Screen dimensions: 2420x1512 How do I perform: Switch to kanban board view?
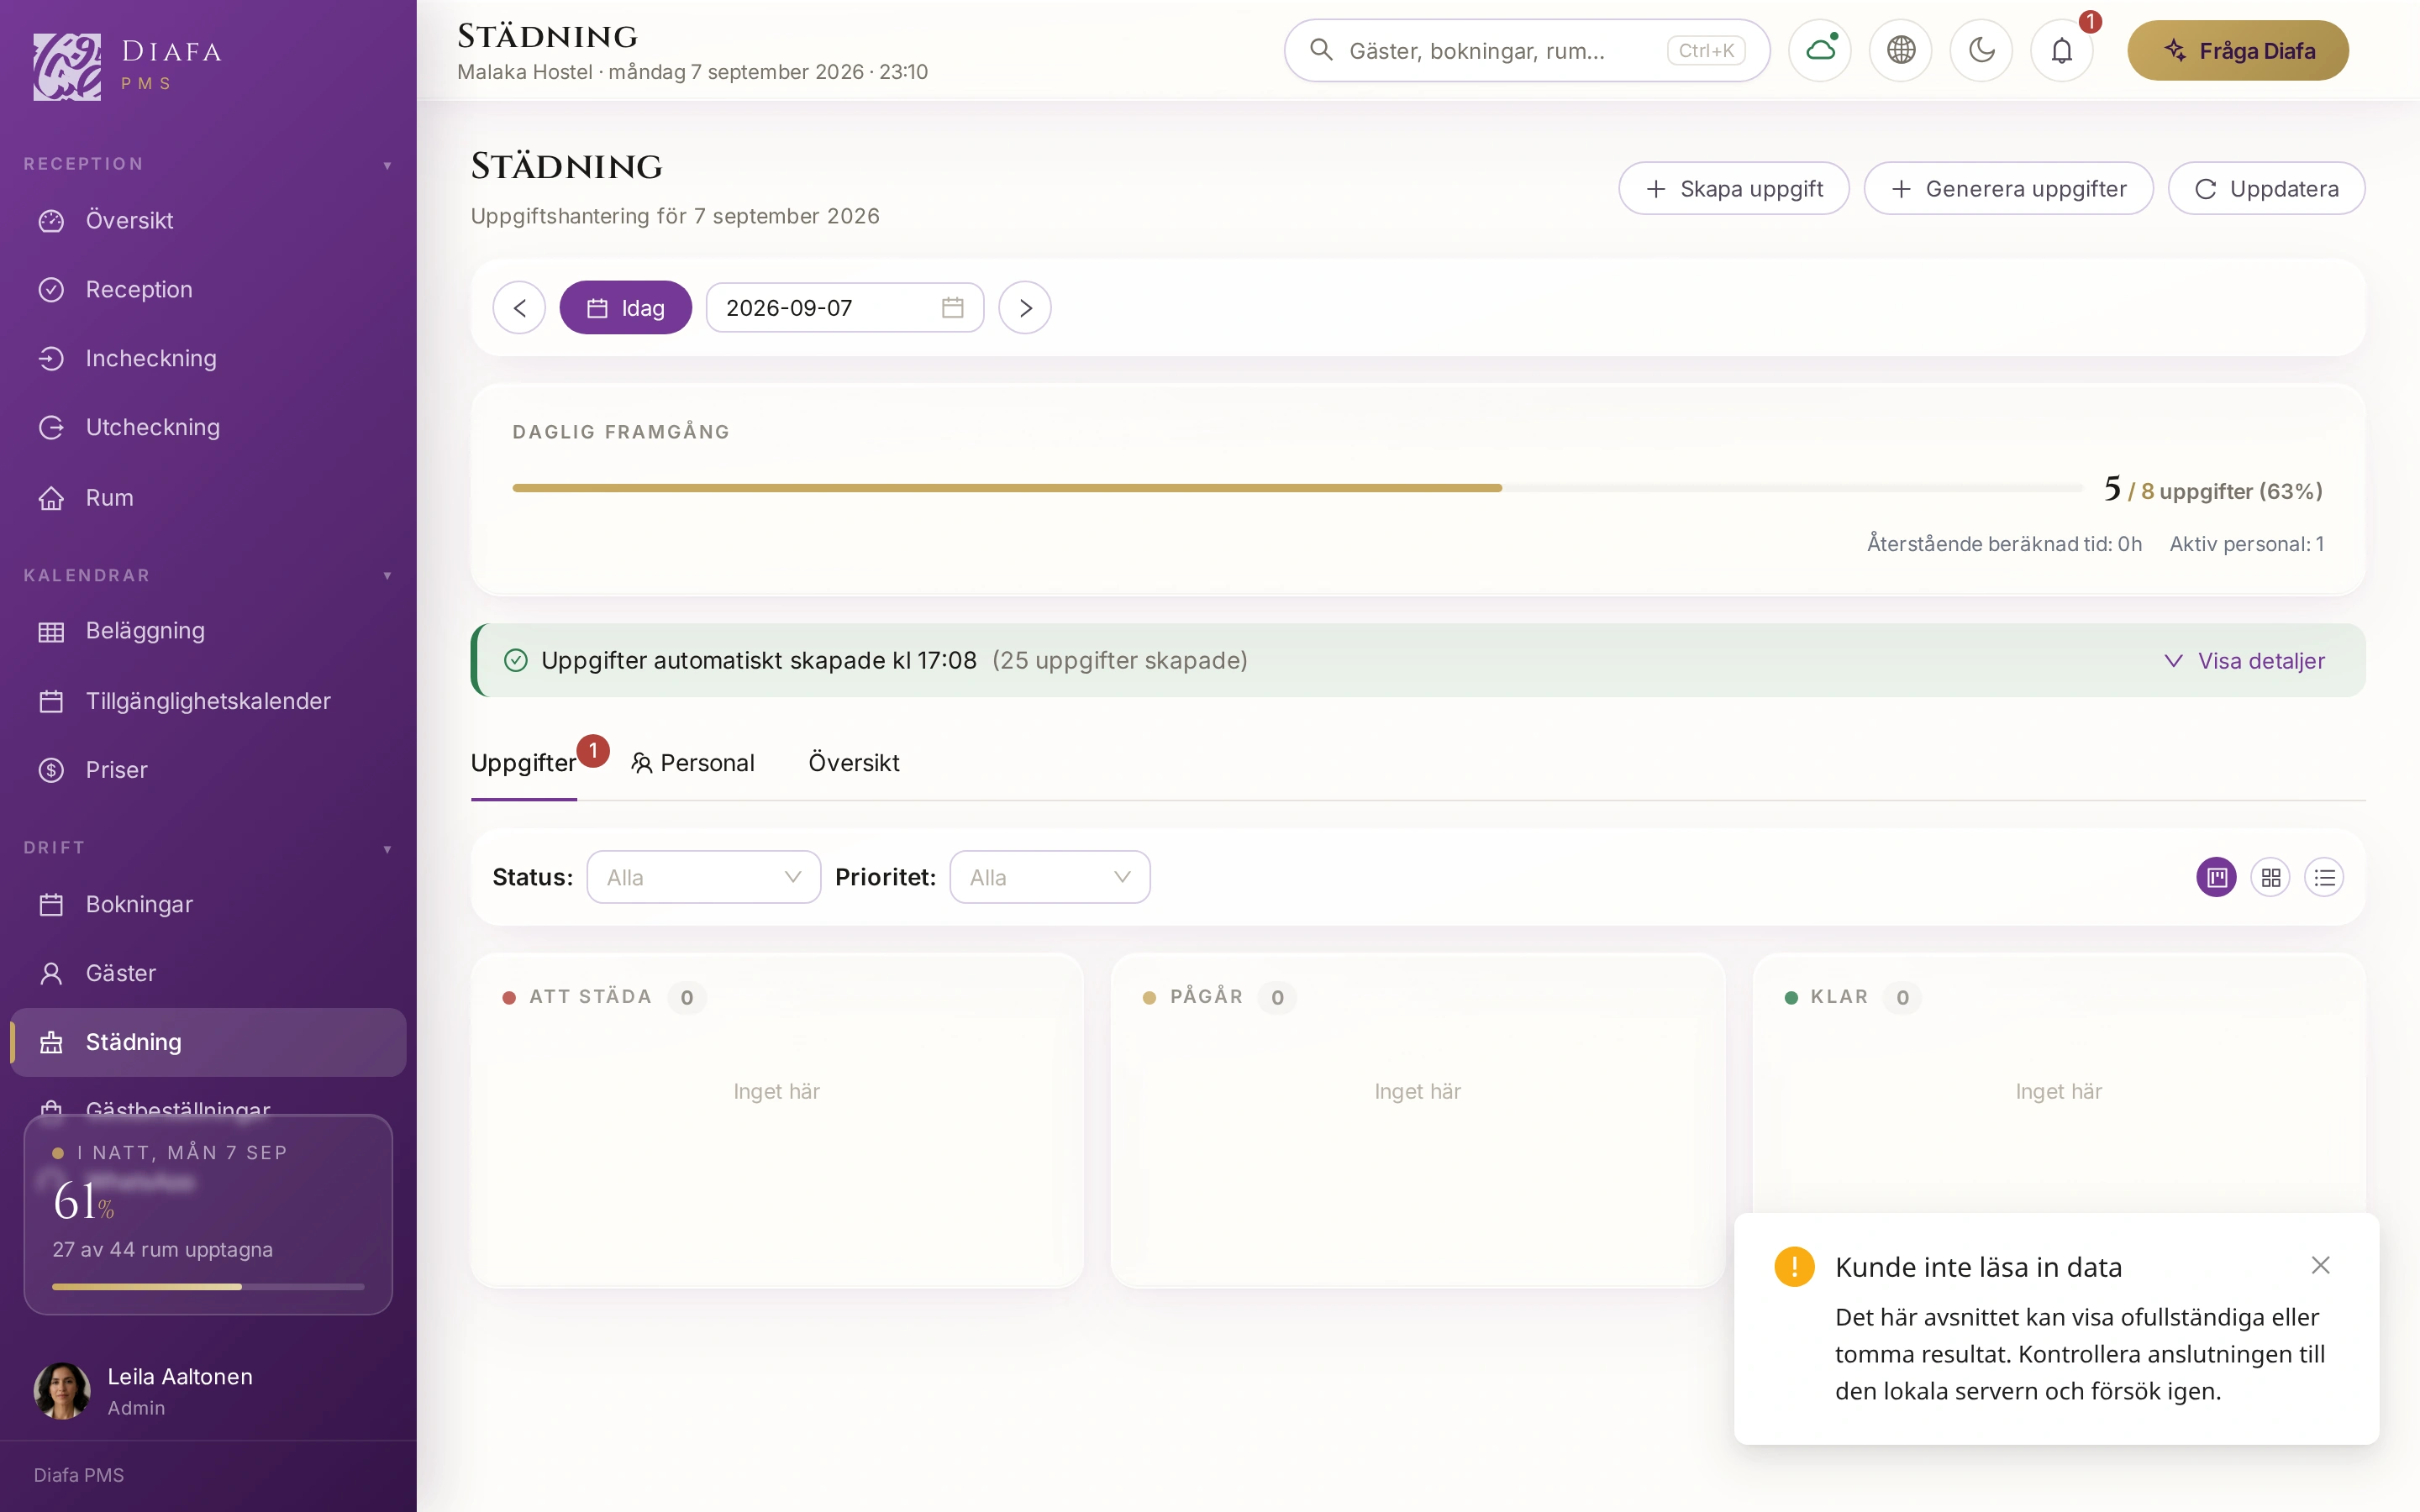tap(2216, 877)
